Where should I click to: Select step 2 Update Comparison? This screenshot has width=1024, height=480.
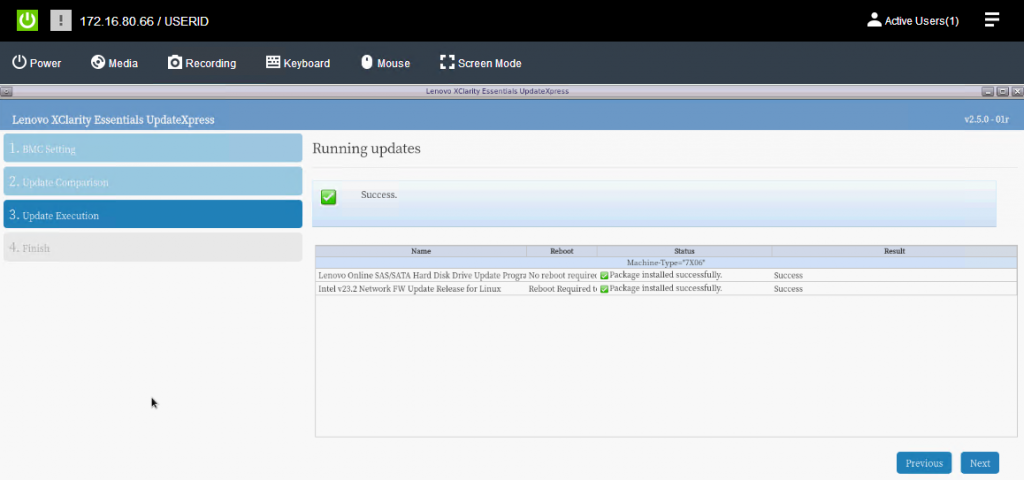(x=153, y=181)
